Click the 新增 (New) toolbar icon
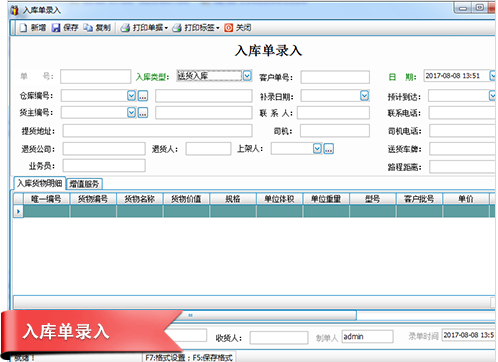Viewport: 498px width, 362px height. tap(23, 28)
